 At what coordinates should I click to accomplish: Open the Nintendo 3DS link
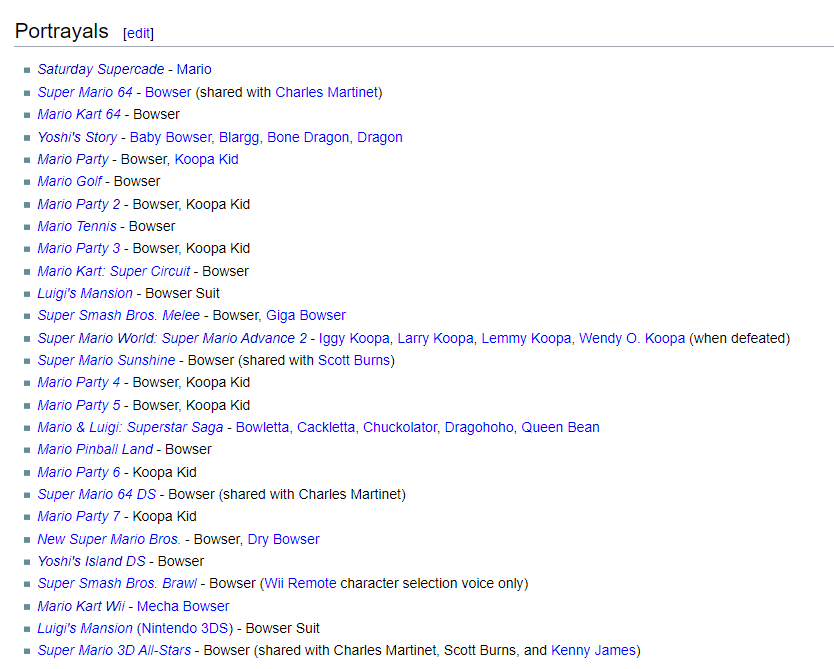click(185, 629)
